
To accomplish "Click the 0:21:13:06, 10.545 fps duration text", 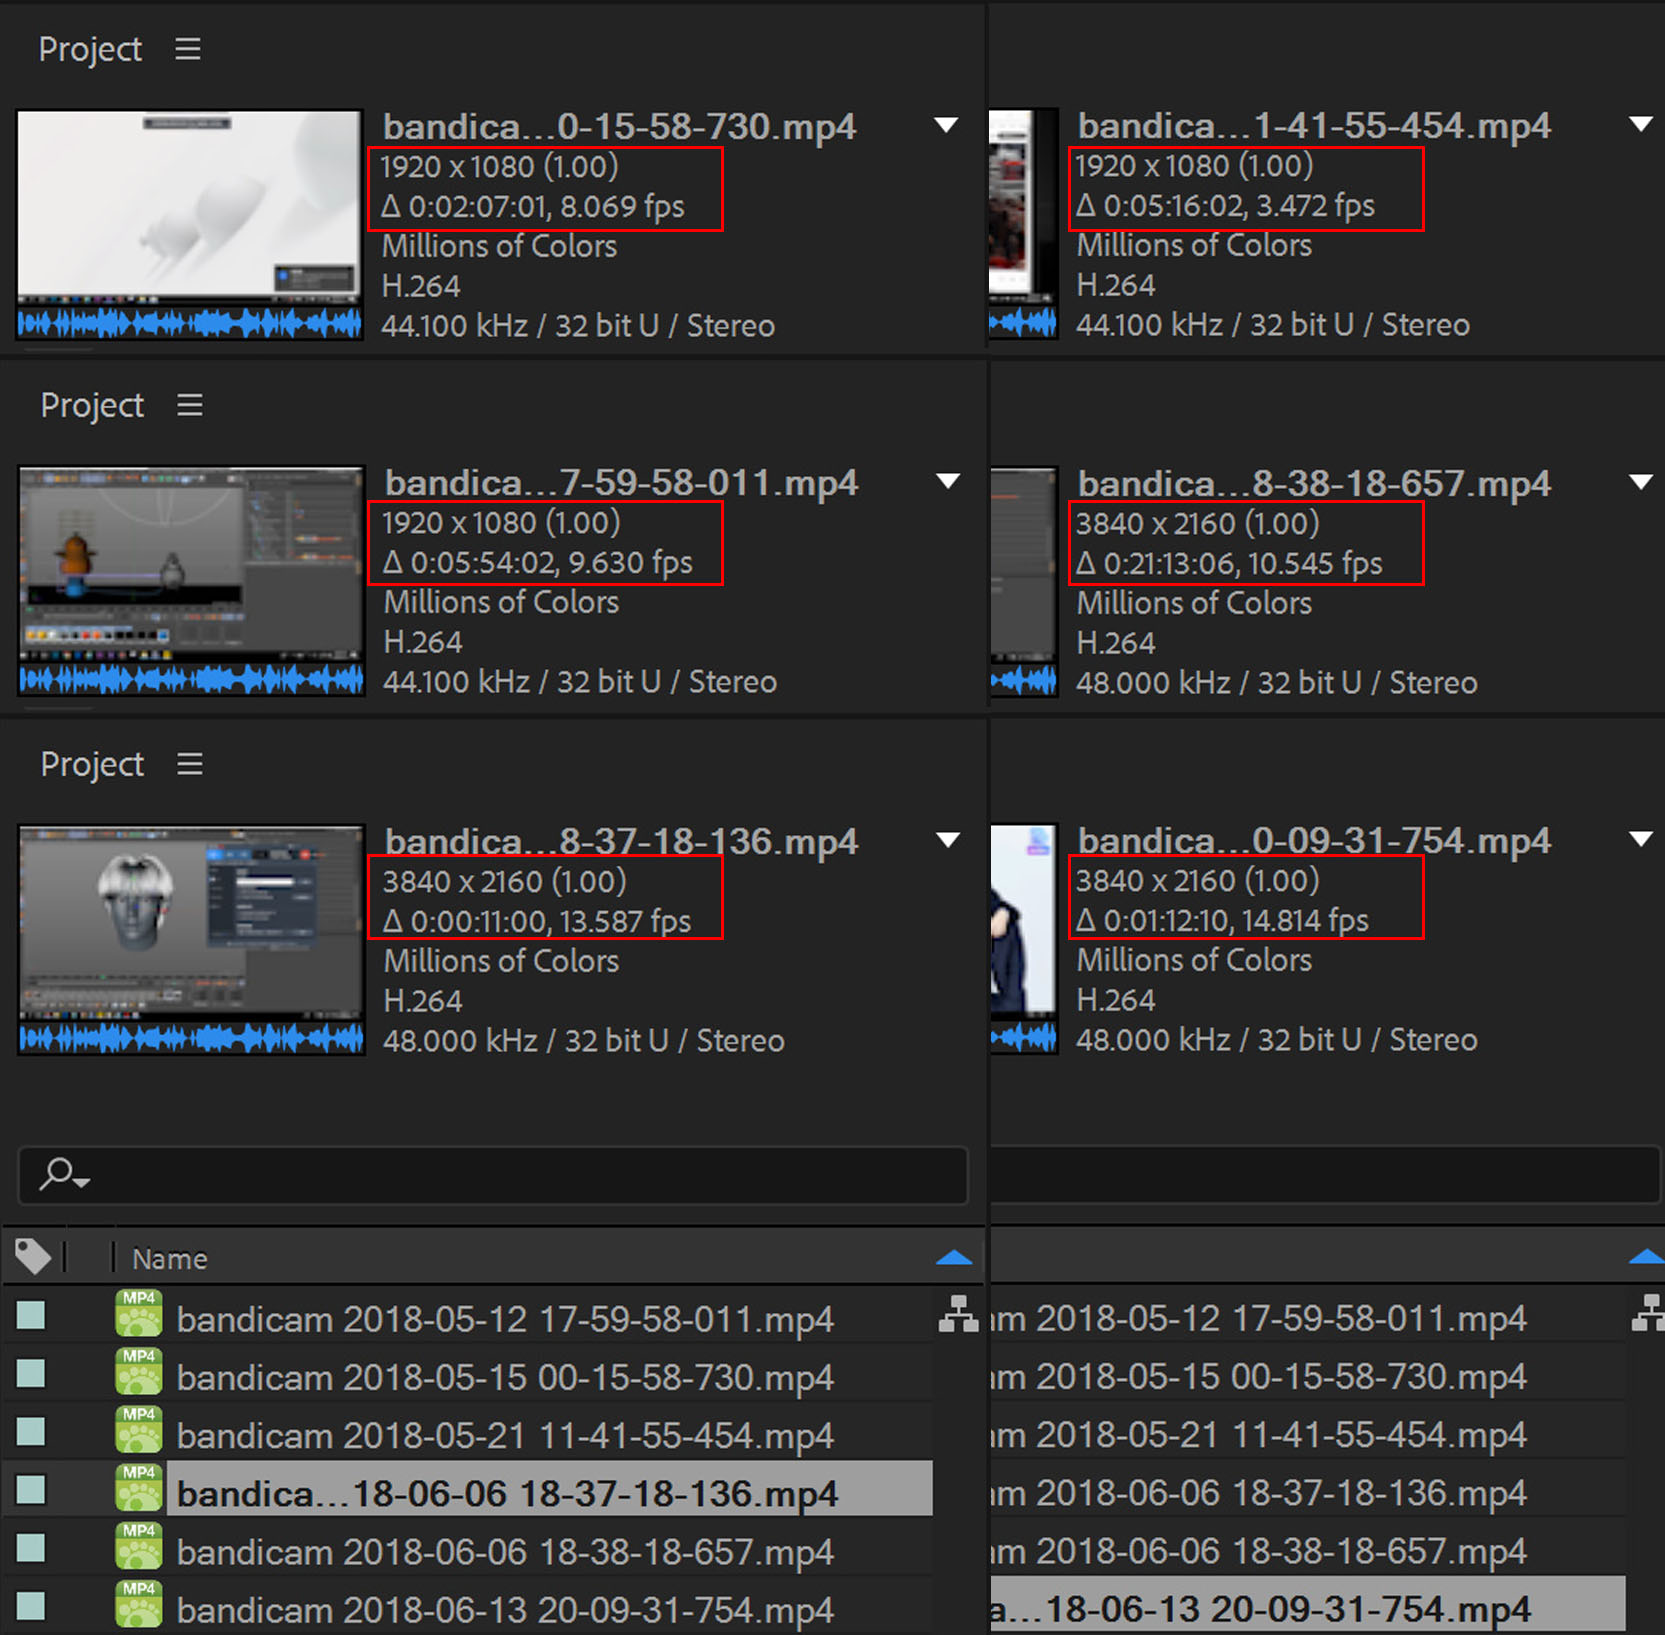I will [x=1230, y=563].
